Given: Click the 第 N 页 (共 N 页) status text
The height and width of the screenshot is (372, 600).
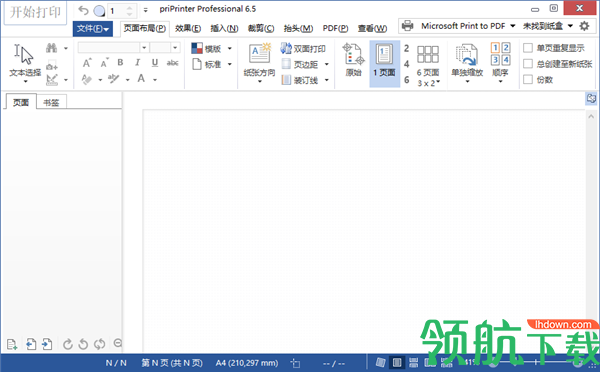Looking at the screenshot, I should click(172, 363).
